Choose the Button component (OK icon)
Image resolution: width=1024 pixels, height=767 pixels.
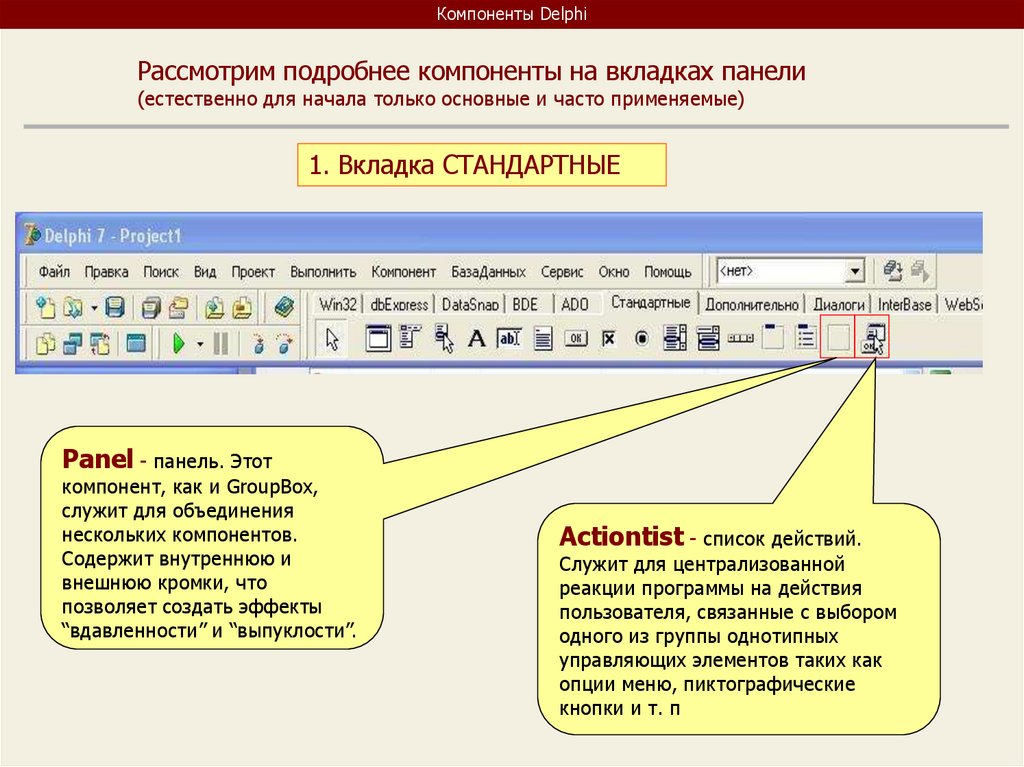(x=575, y=338)
